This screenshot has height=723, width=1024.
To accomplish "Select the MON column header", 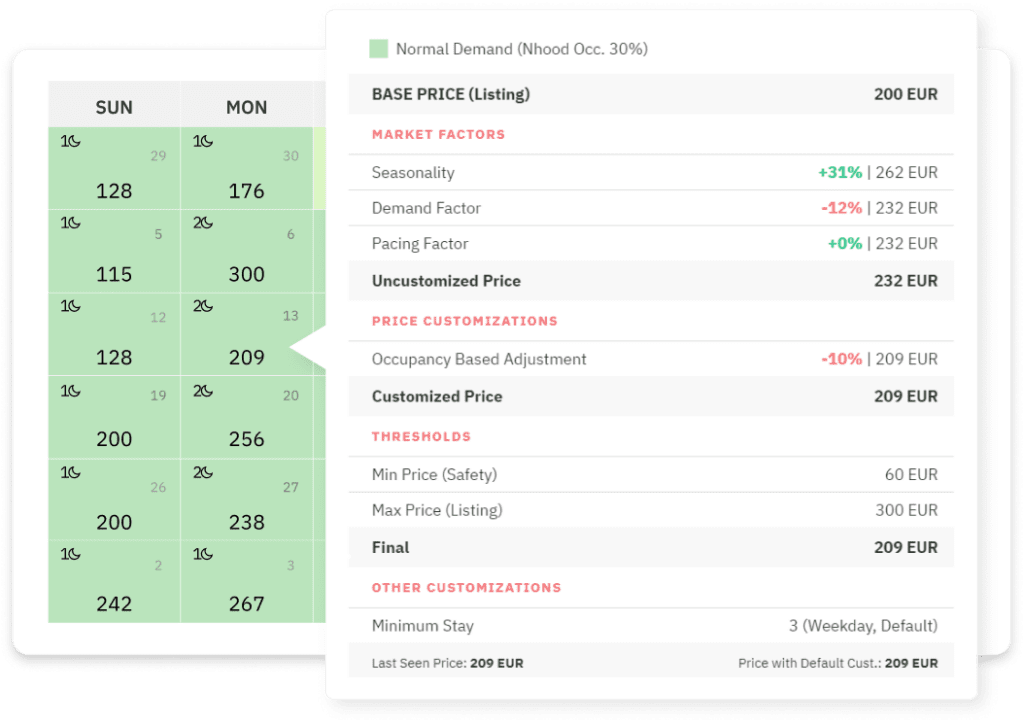I will [x=246, y=106].
